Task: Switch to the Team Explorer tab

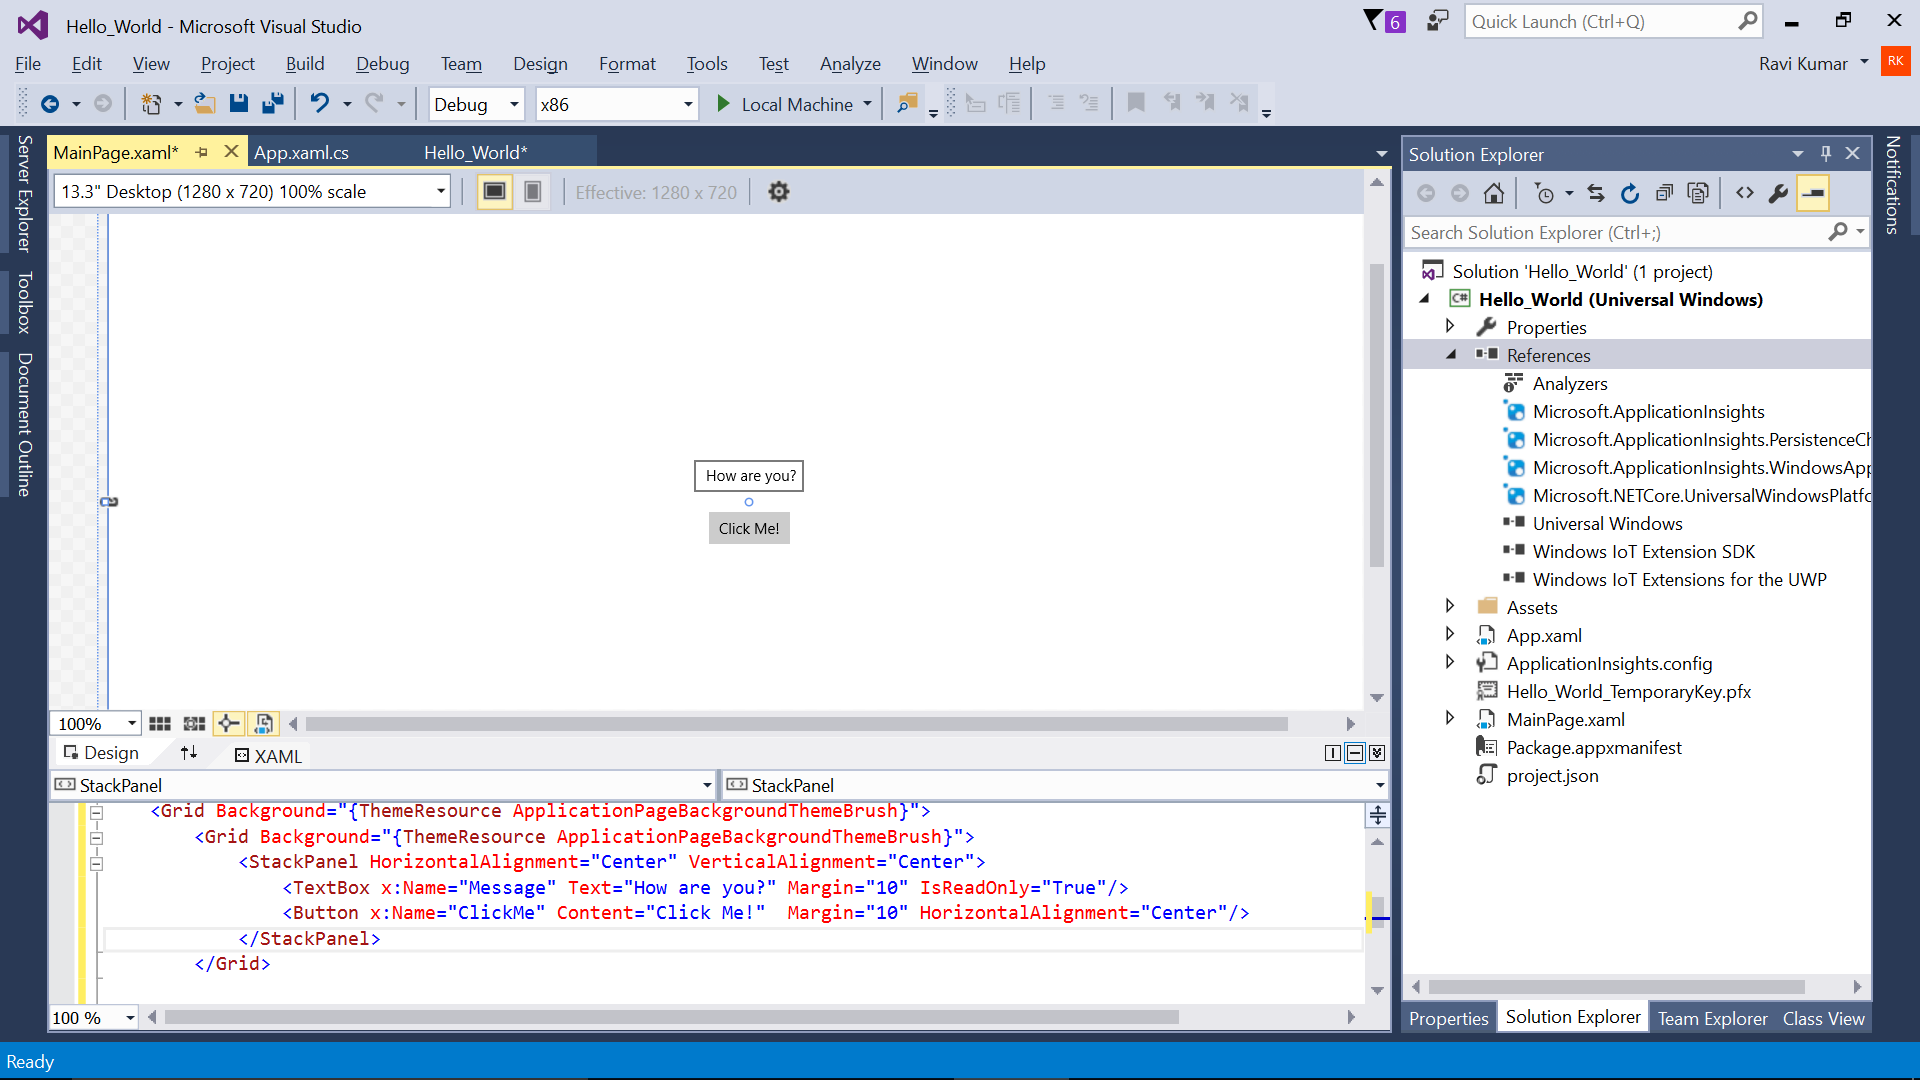Action: coord(1712,1018)
